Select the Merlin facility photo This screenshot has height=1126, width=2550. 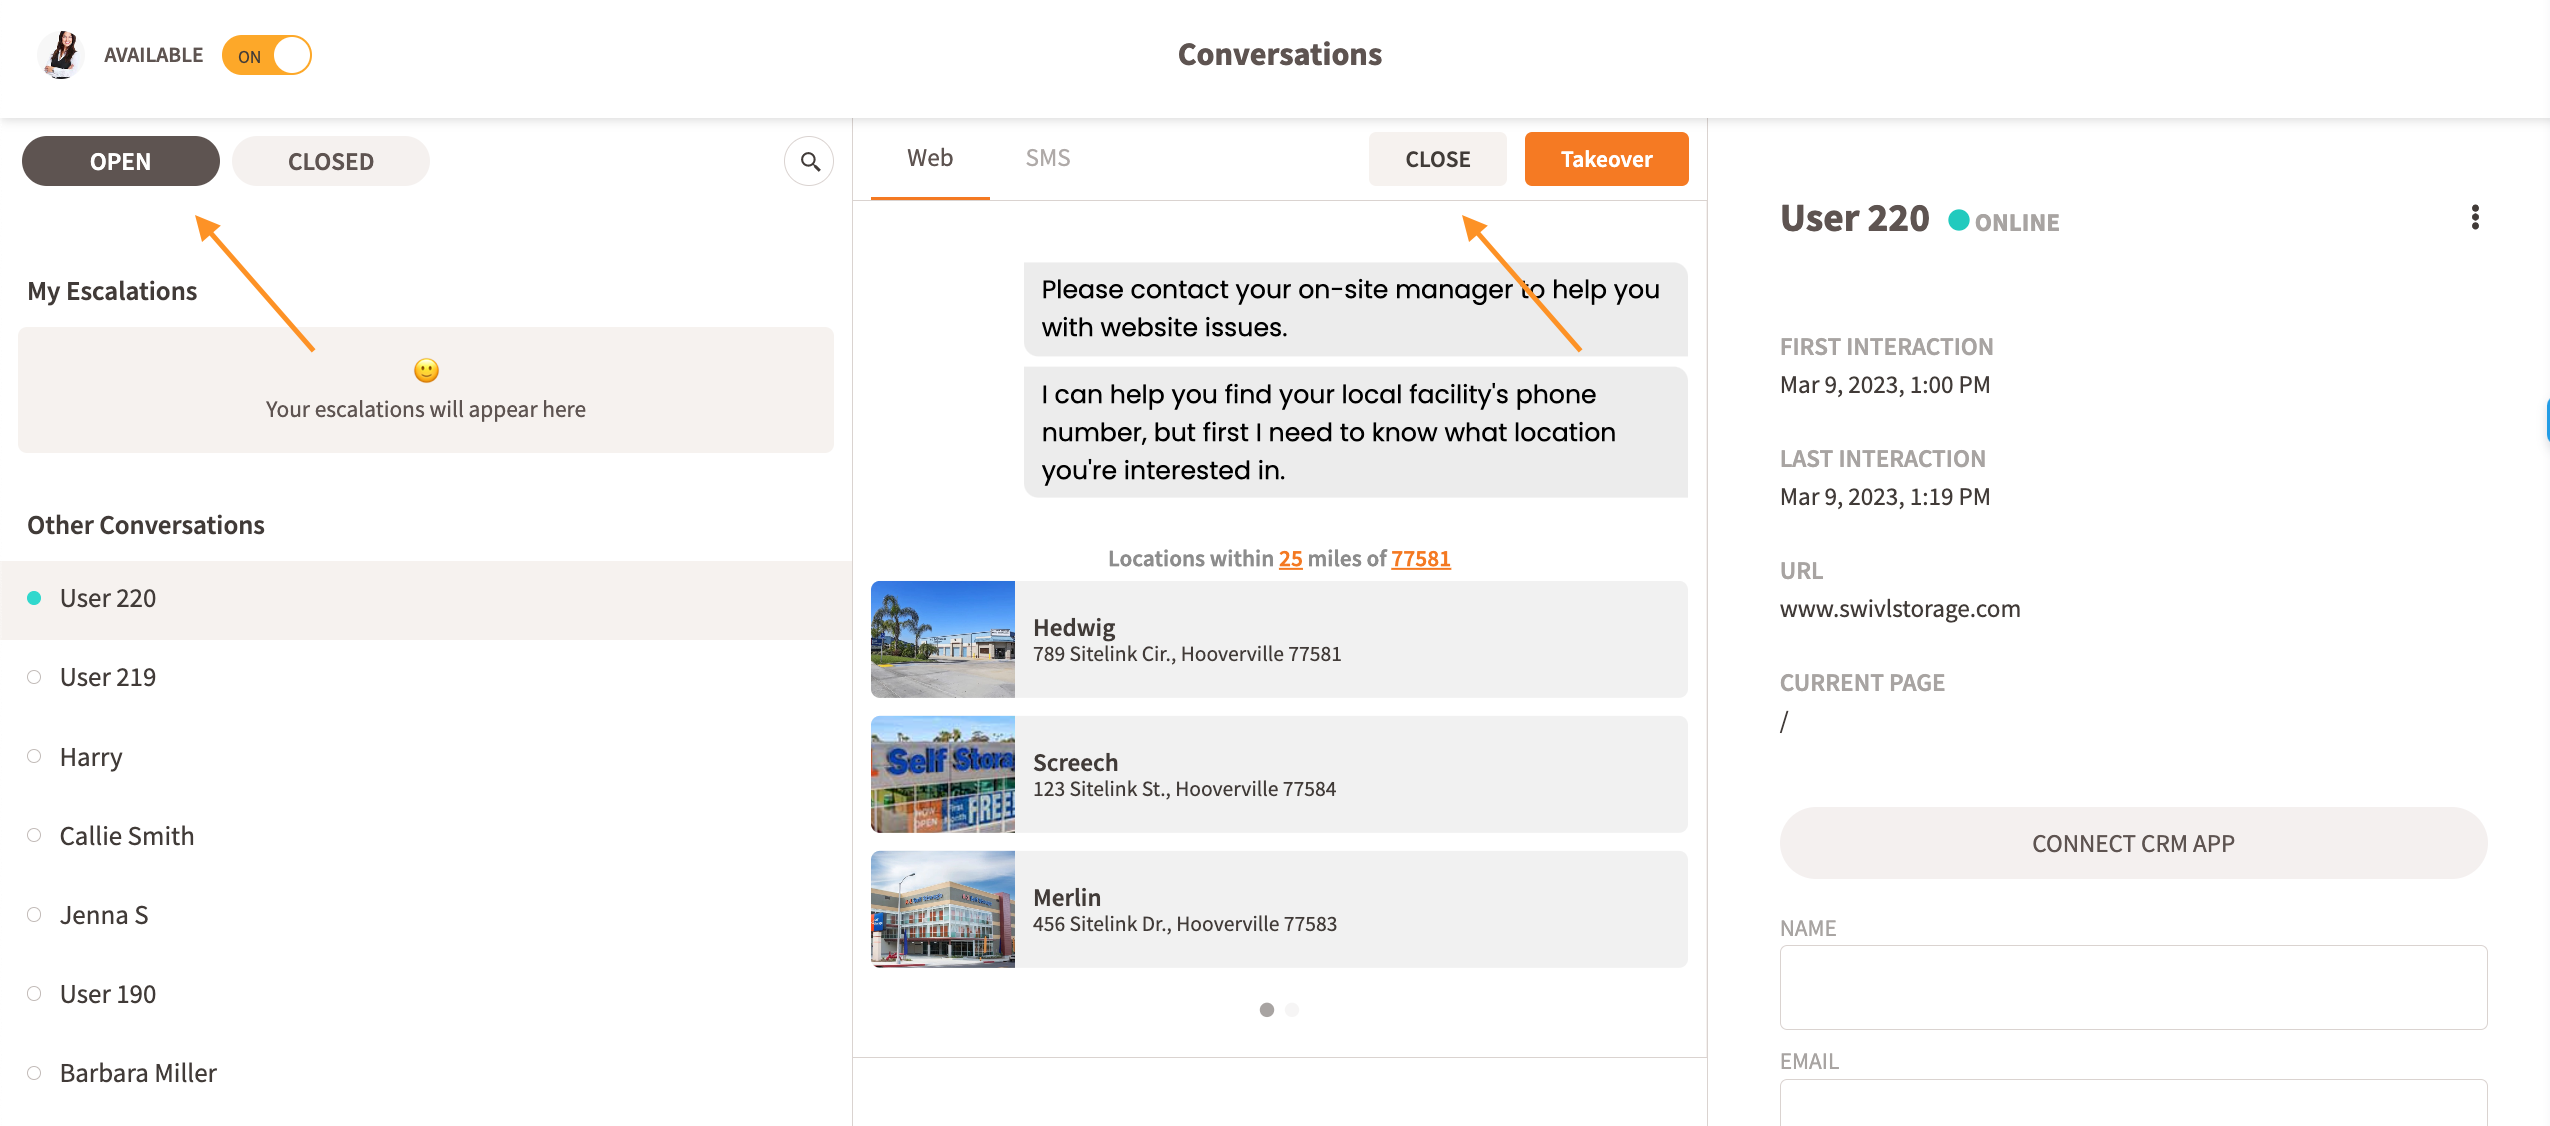point(943,909)
